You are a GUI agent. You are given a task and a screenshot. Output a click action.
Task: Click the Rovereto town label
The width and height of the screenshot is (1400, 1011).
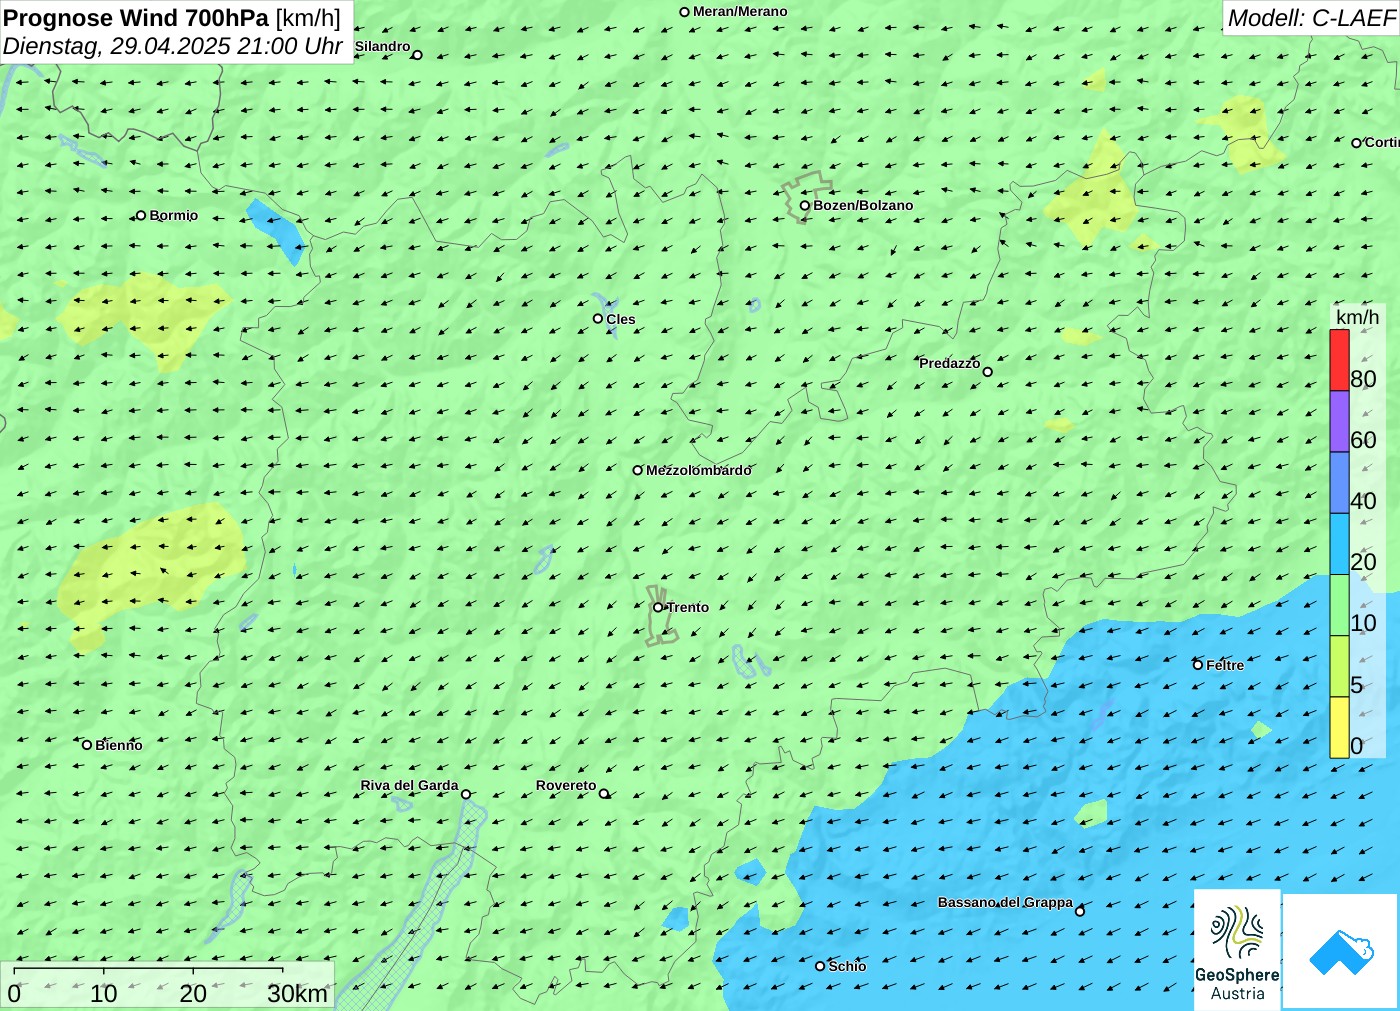(566, 785)
